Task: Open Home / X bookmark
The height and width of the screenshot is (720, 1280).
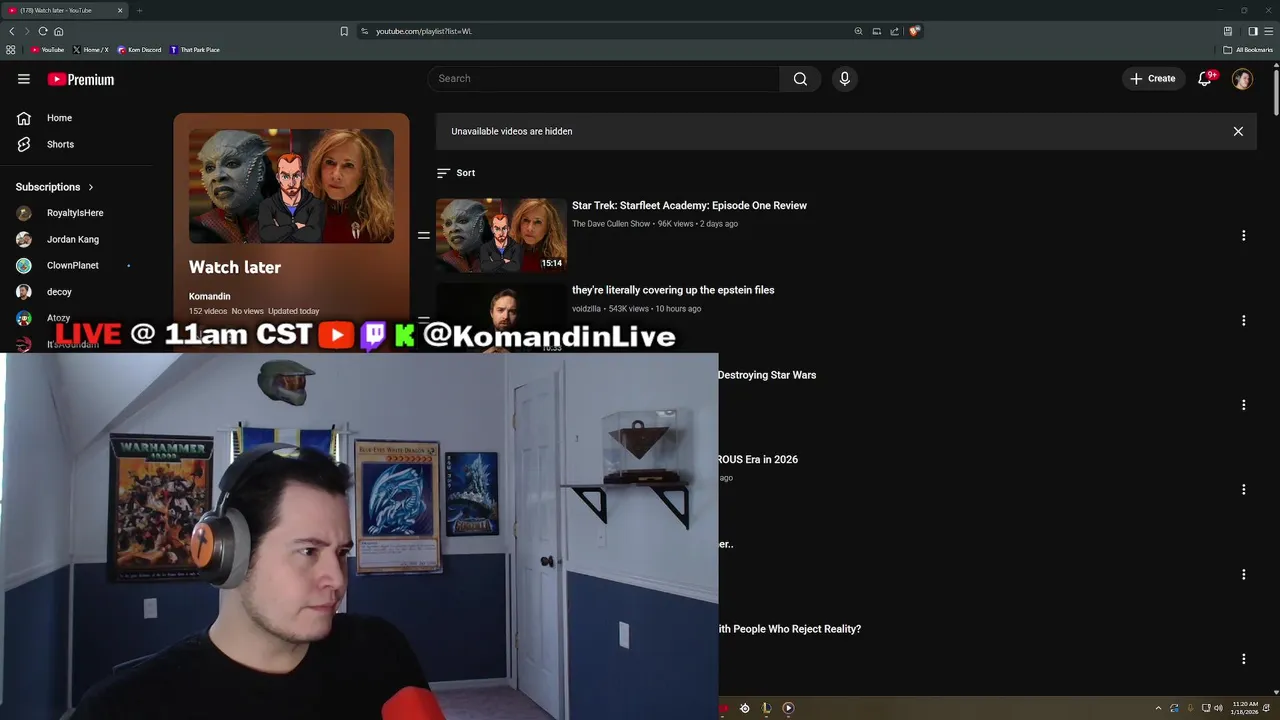Action: (x=90, y=50)
